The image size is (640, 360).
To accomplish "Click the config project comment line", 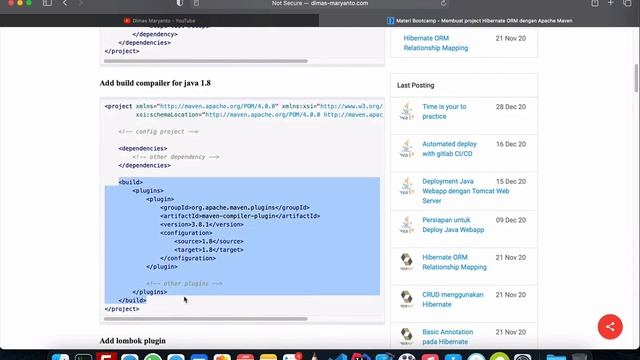I will coord(158,131).
